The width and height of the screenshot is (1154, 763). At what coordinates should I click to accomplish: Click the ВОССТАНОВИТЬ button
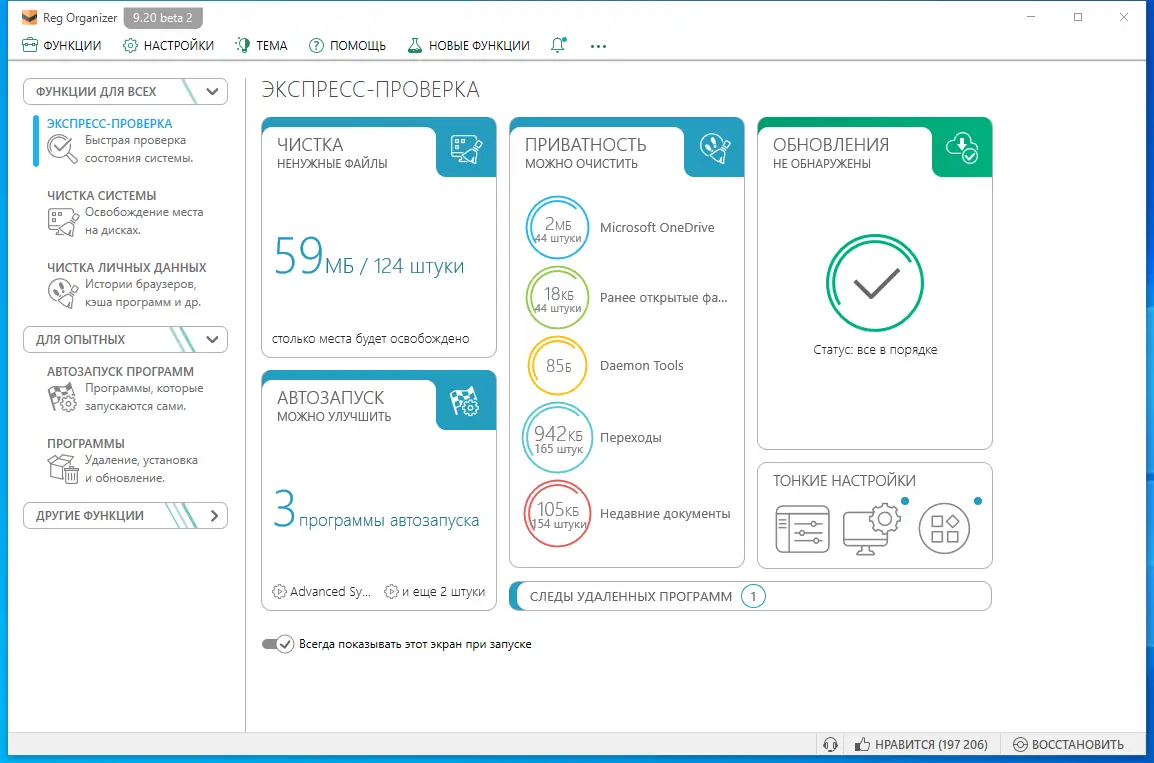pos(1069,745)
